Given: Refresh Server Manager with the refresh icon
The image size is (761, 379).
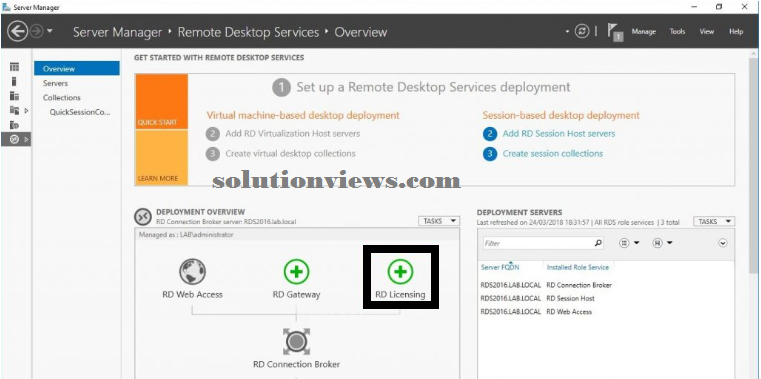Looking at the screenshot, I should coord(581,32).
